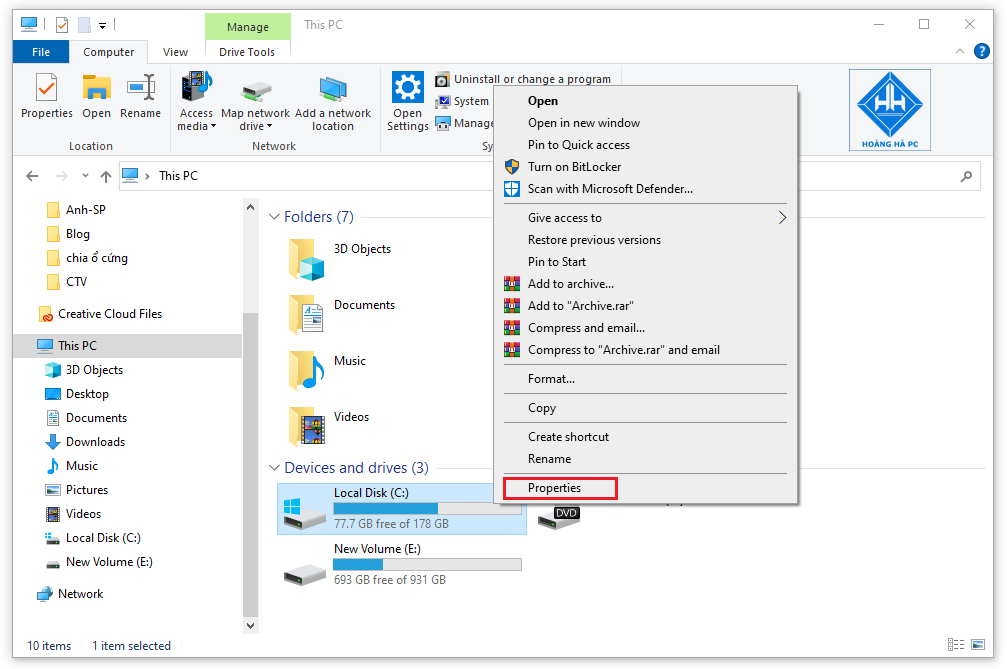Click the up one level arrow

point(106,176)
